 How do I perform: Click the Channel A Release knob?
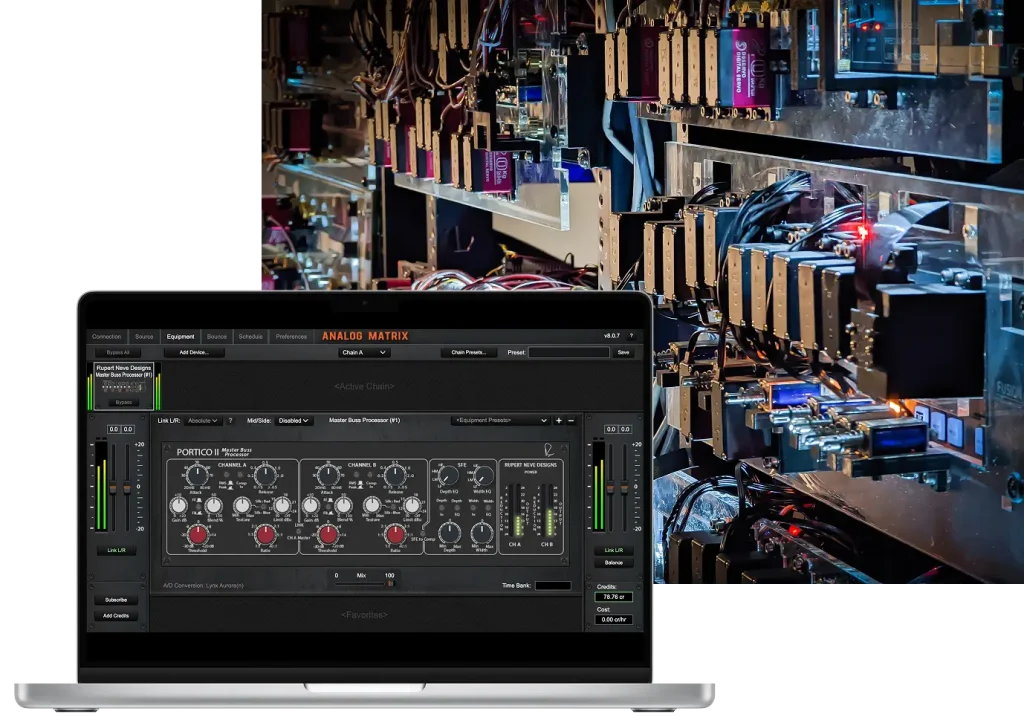265,476
